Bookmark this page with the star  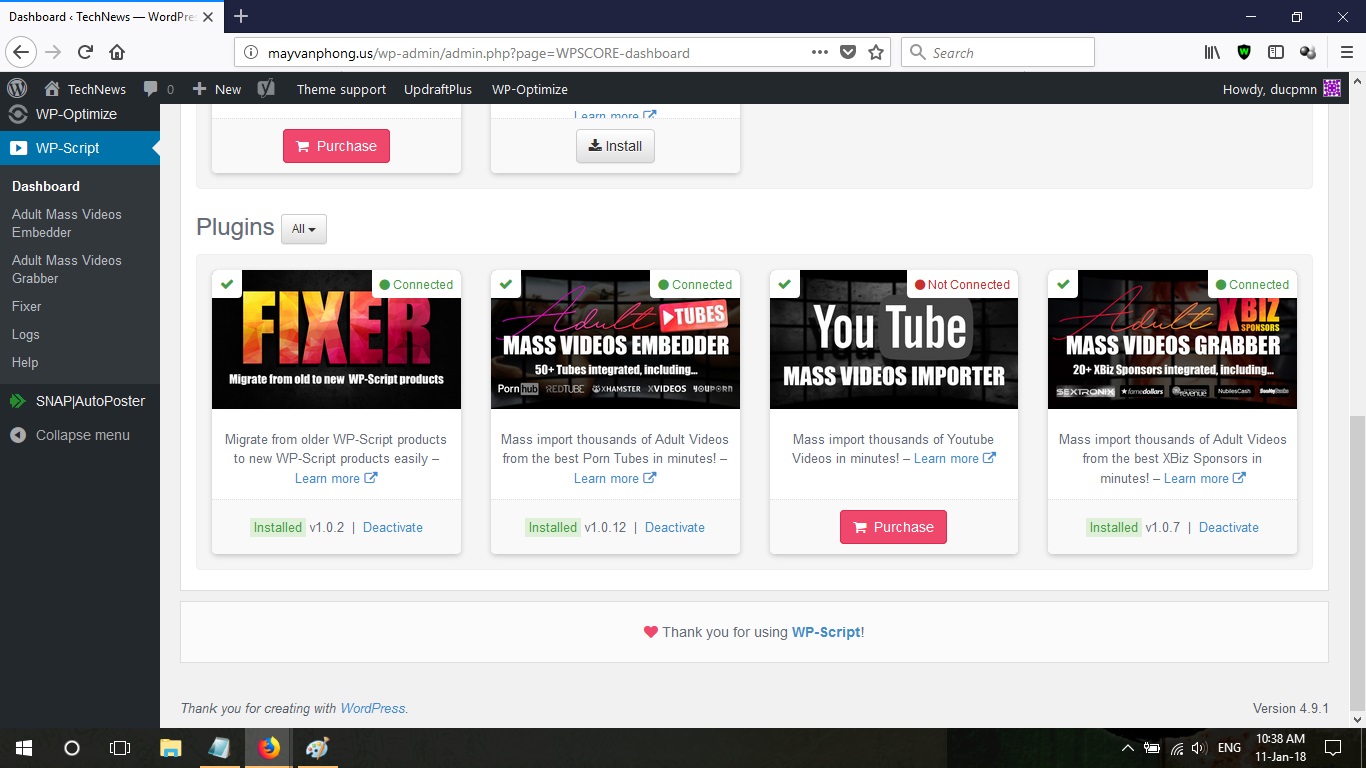click(x=876, y=52)
